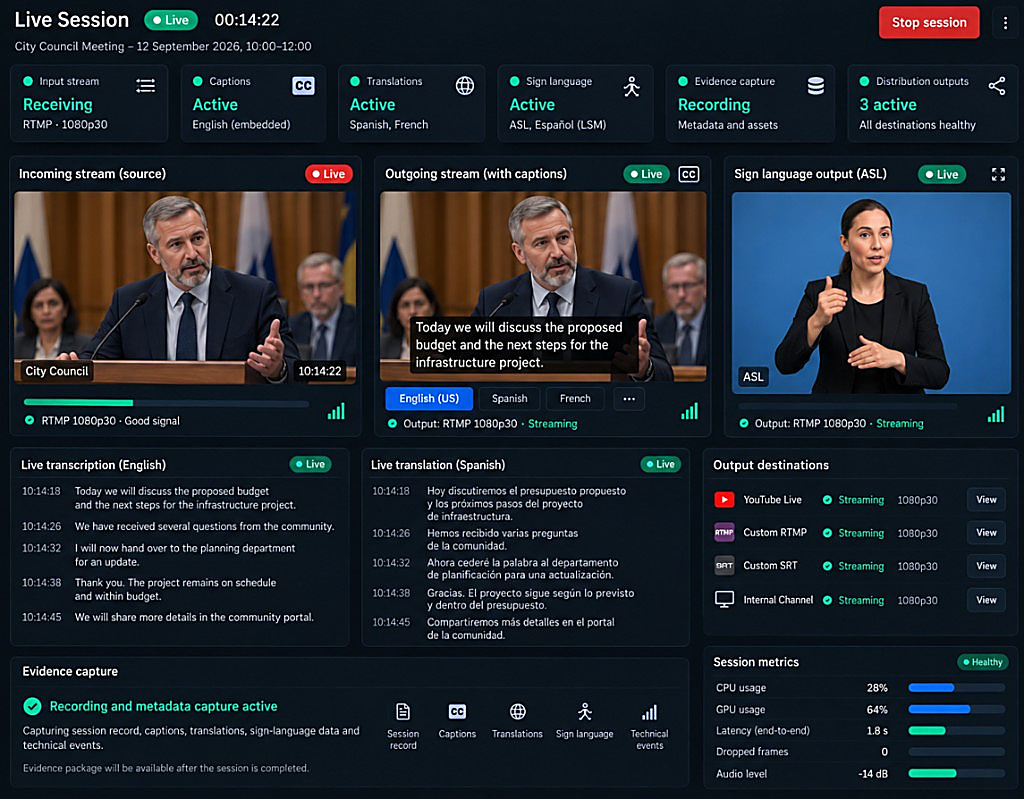
Task: Expand the Sign language output to fullscreen
Action: 998,174
